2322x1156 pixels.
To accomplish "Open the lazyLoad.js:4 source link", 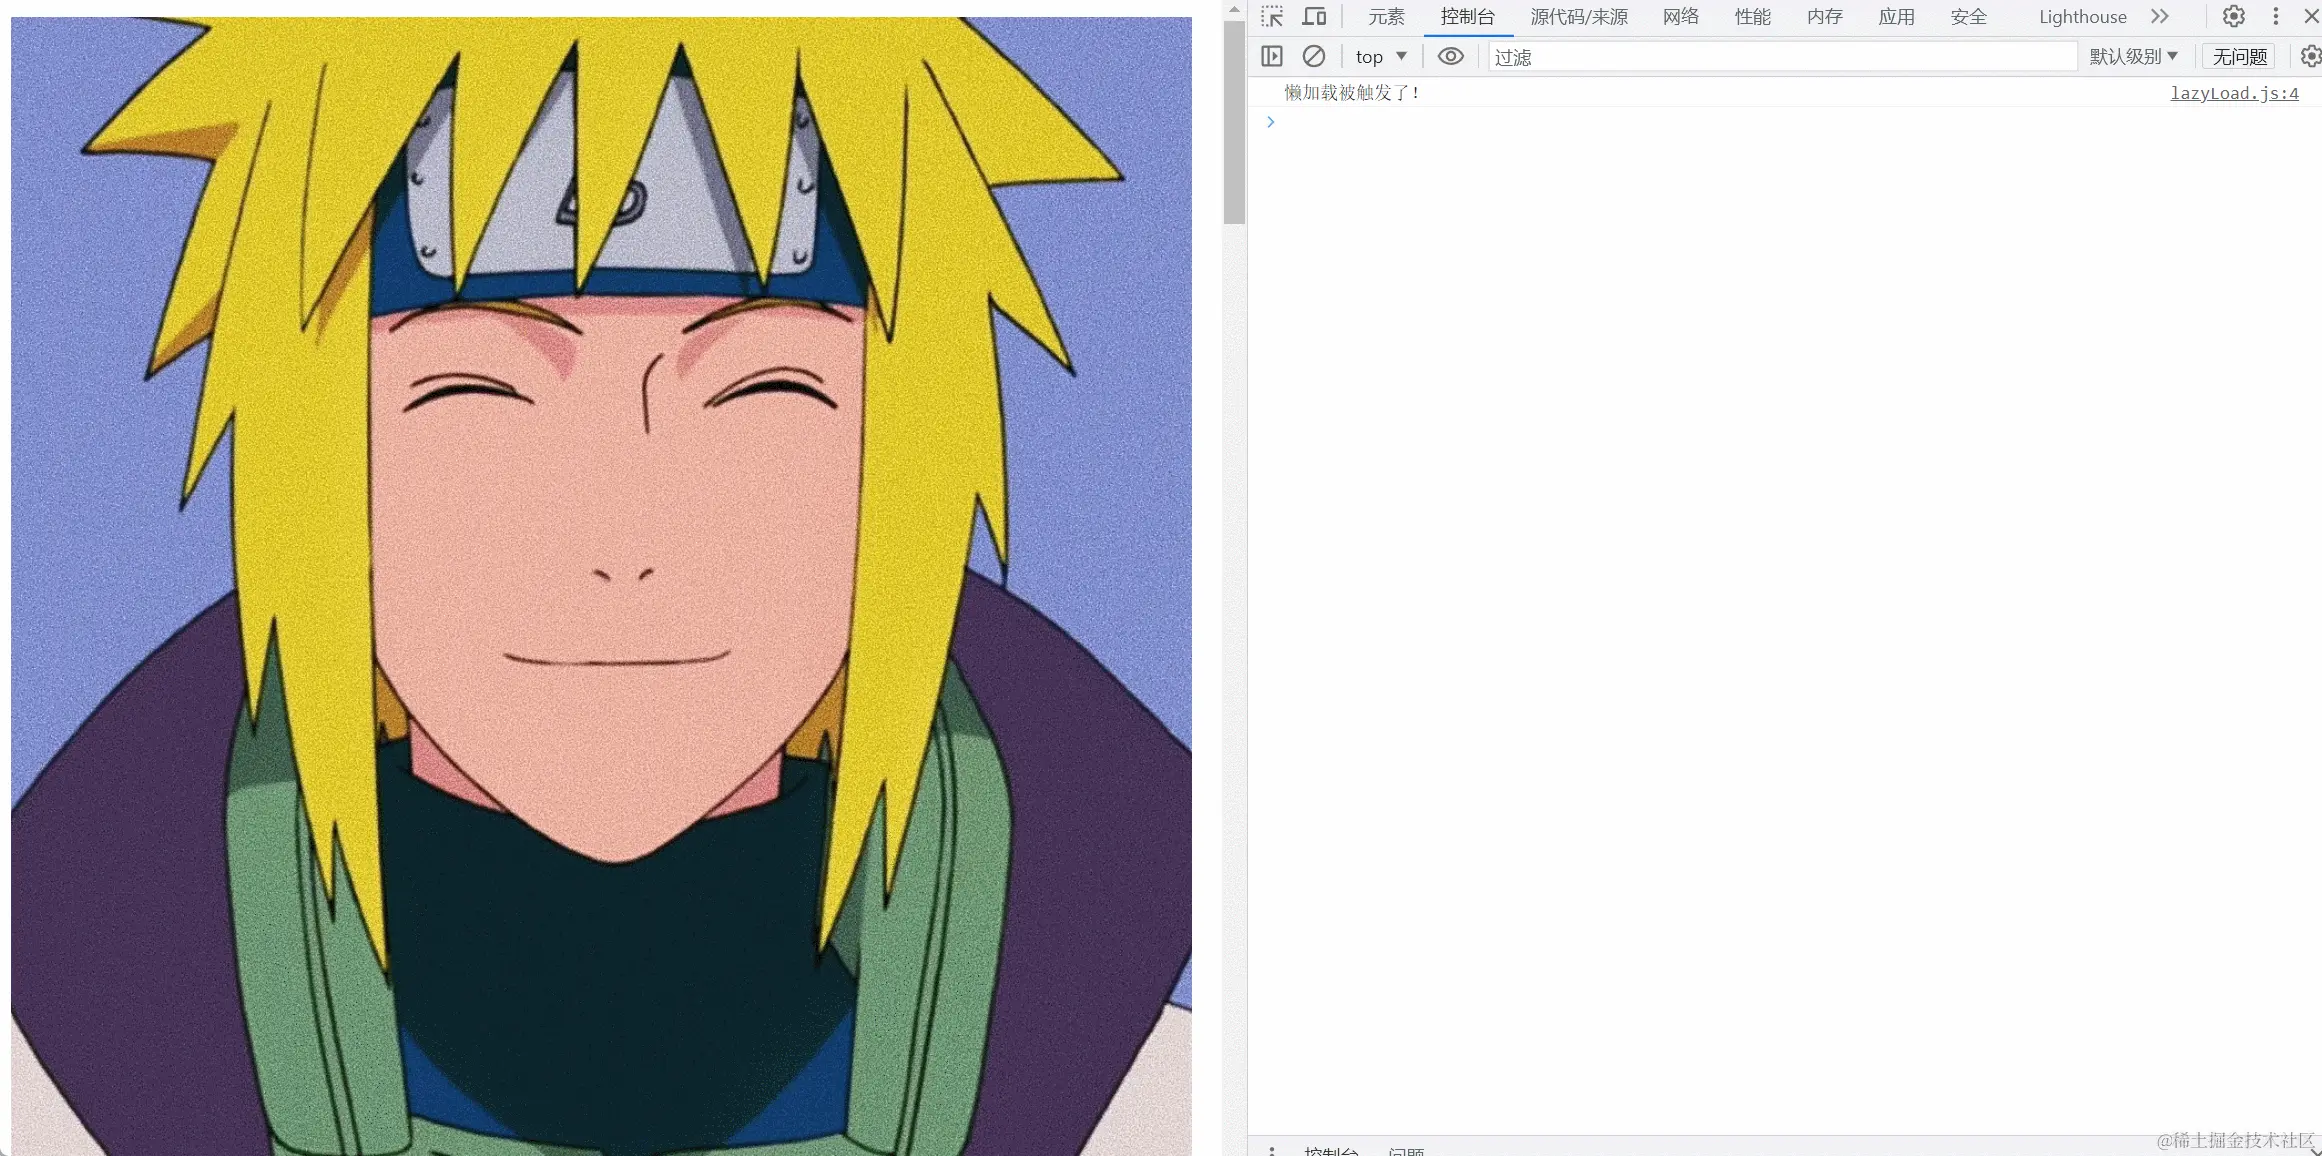I will click(x=2234, y=93).
